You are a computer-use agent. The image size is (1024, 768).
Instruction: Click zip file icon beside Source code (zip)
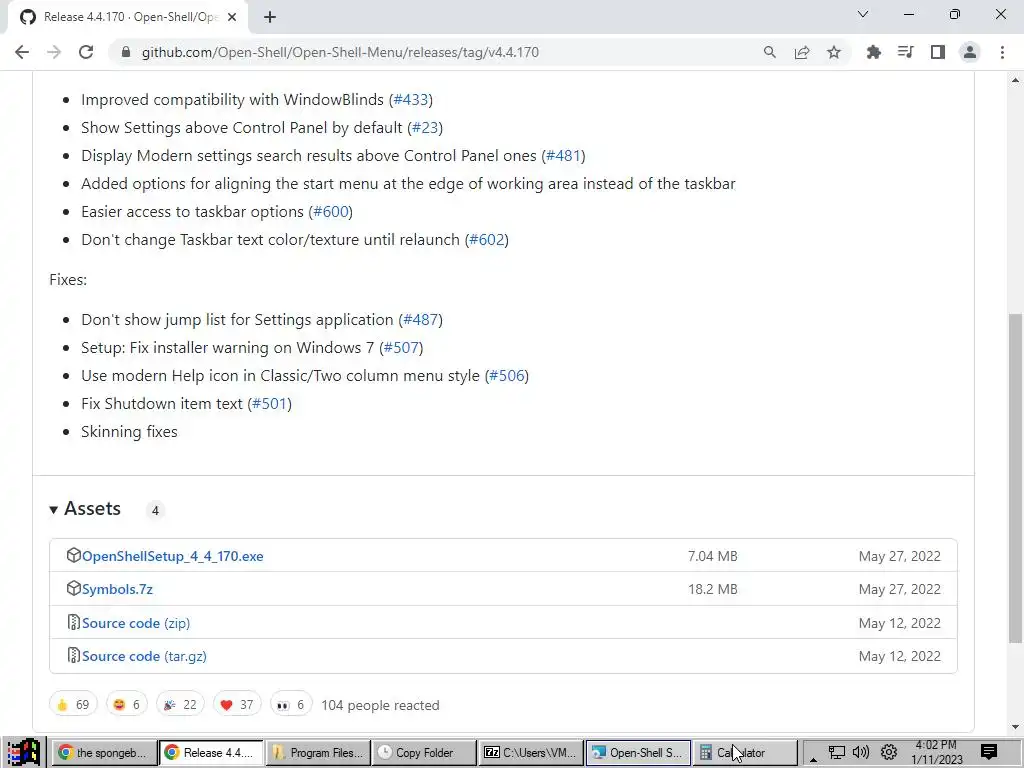click(x=74, y=622)
